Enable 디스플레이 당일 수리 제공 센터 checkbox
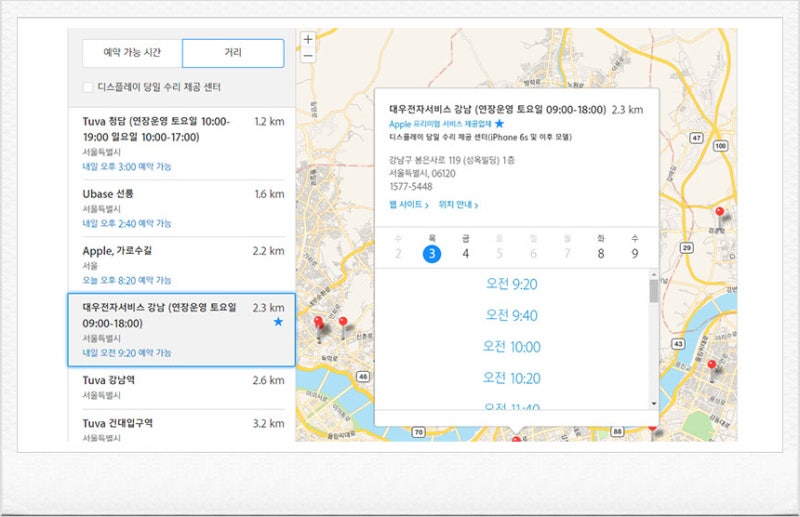Image resolution: width=800 pixels, height=517 pixels. point(88,87)
